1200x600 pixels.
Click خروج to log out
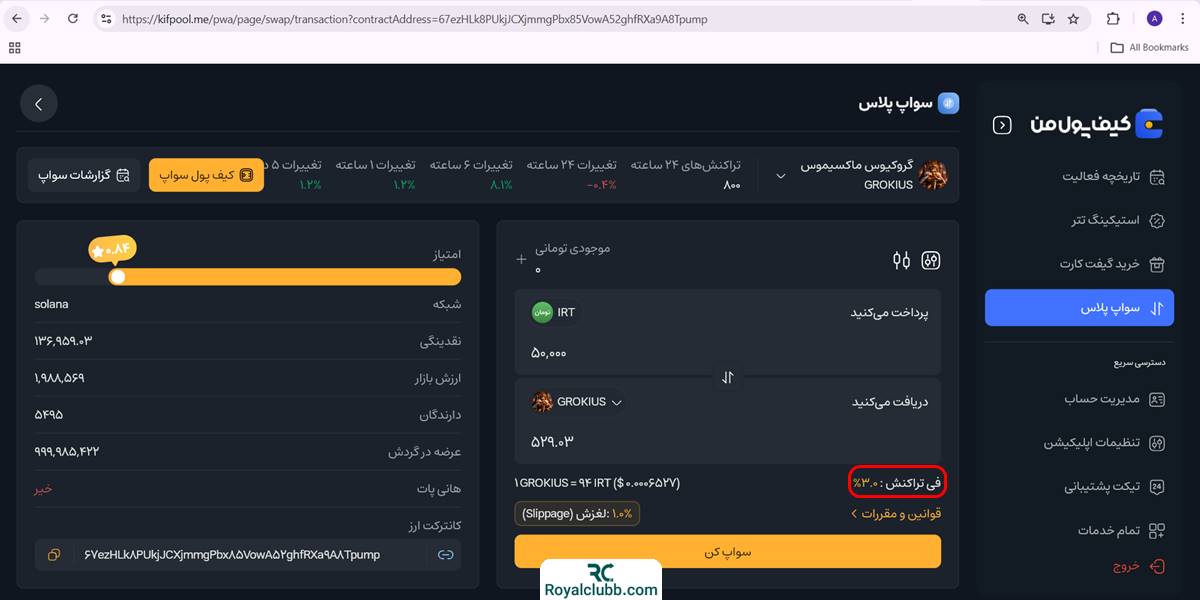1139,566
